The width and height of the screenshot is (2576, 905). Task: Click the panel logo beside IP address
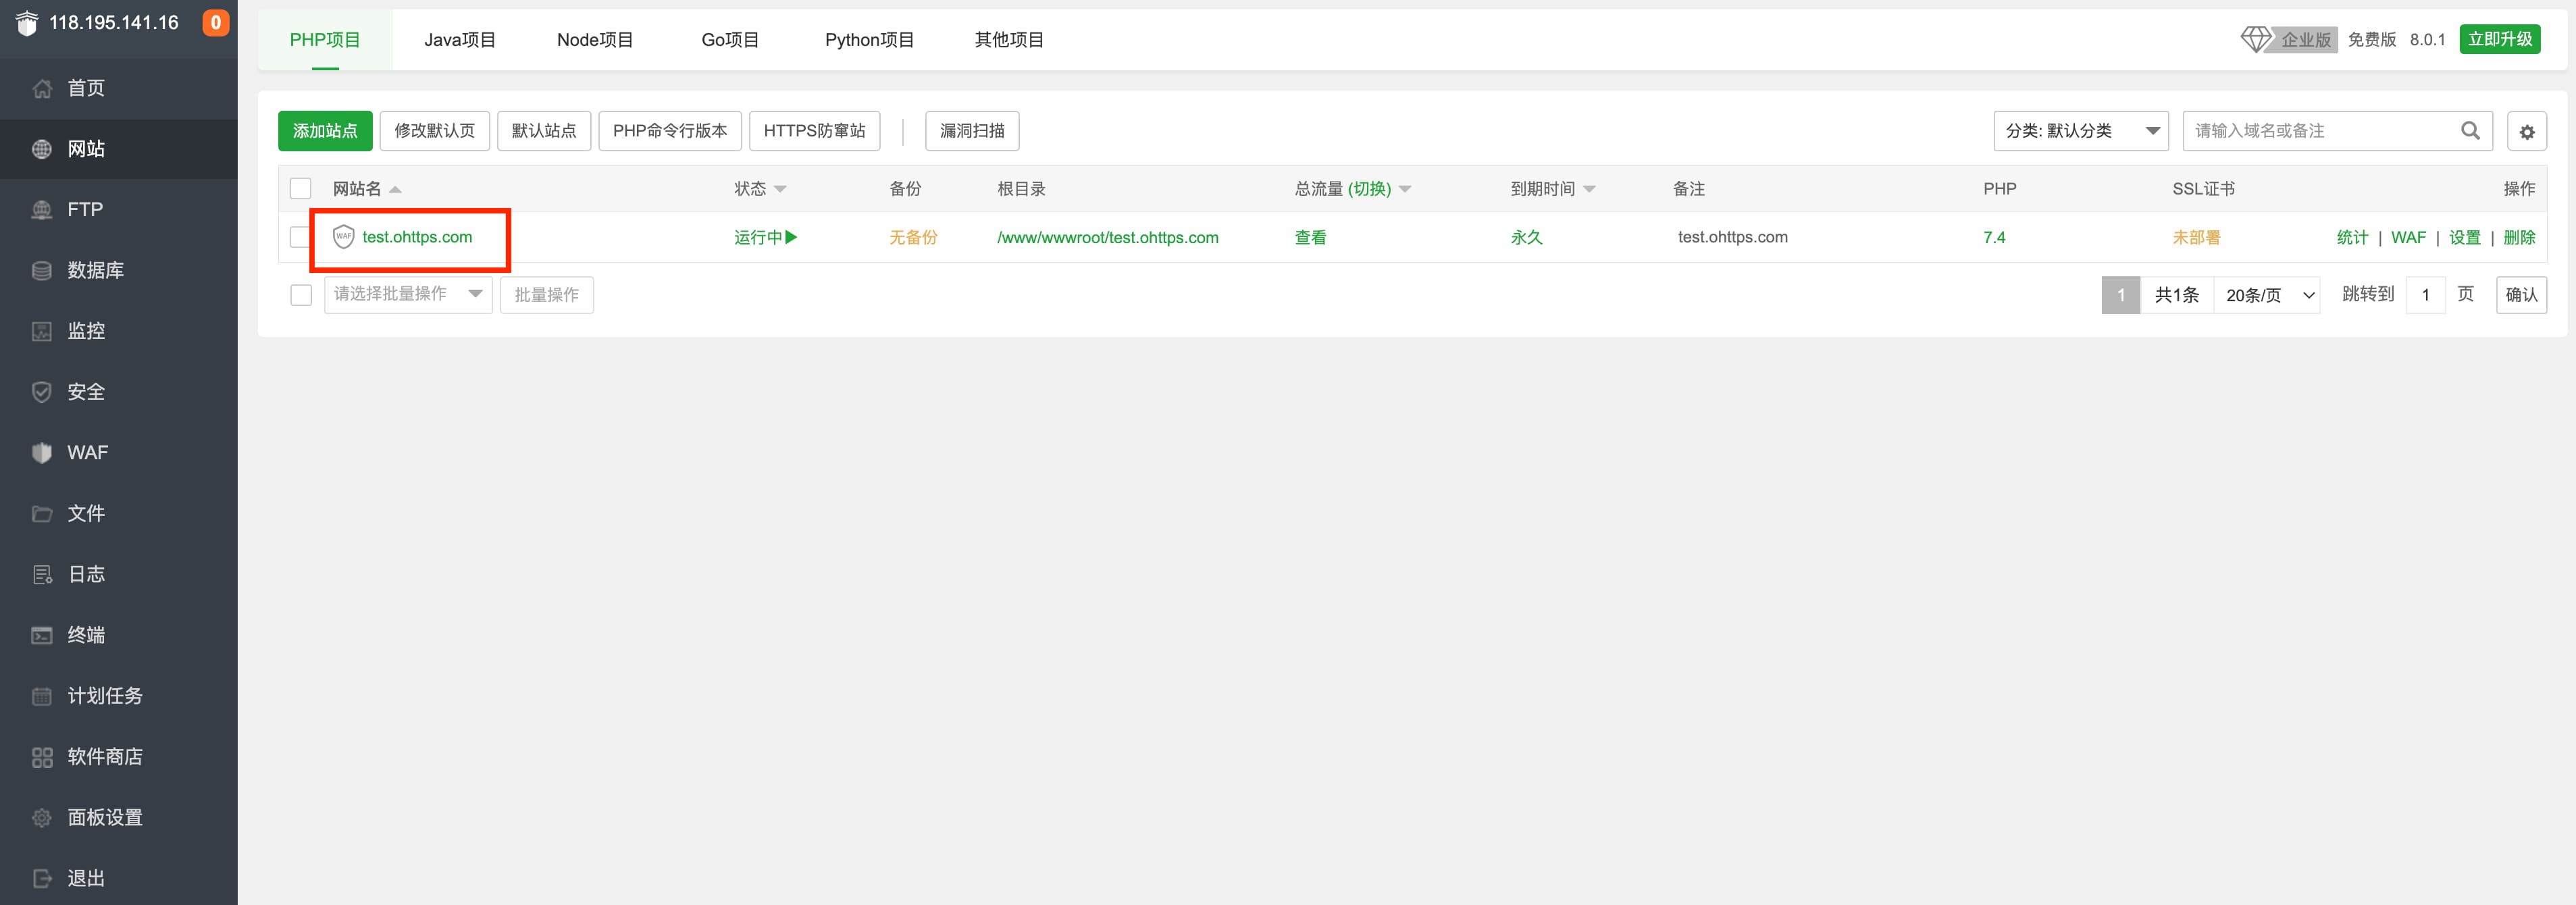pyautogui.click(x=27, y=22)
